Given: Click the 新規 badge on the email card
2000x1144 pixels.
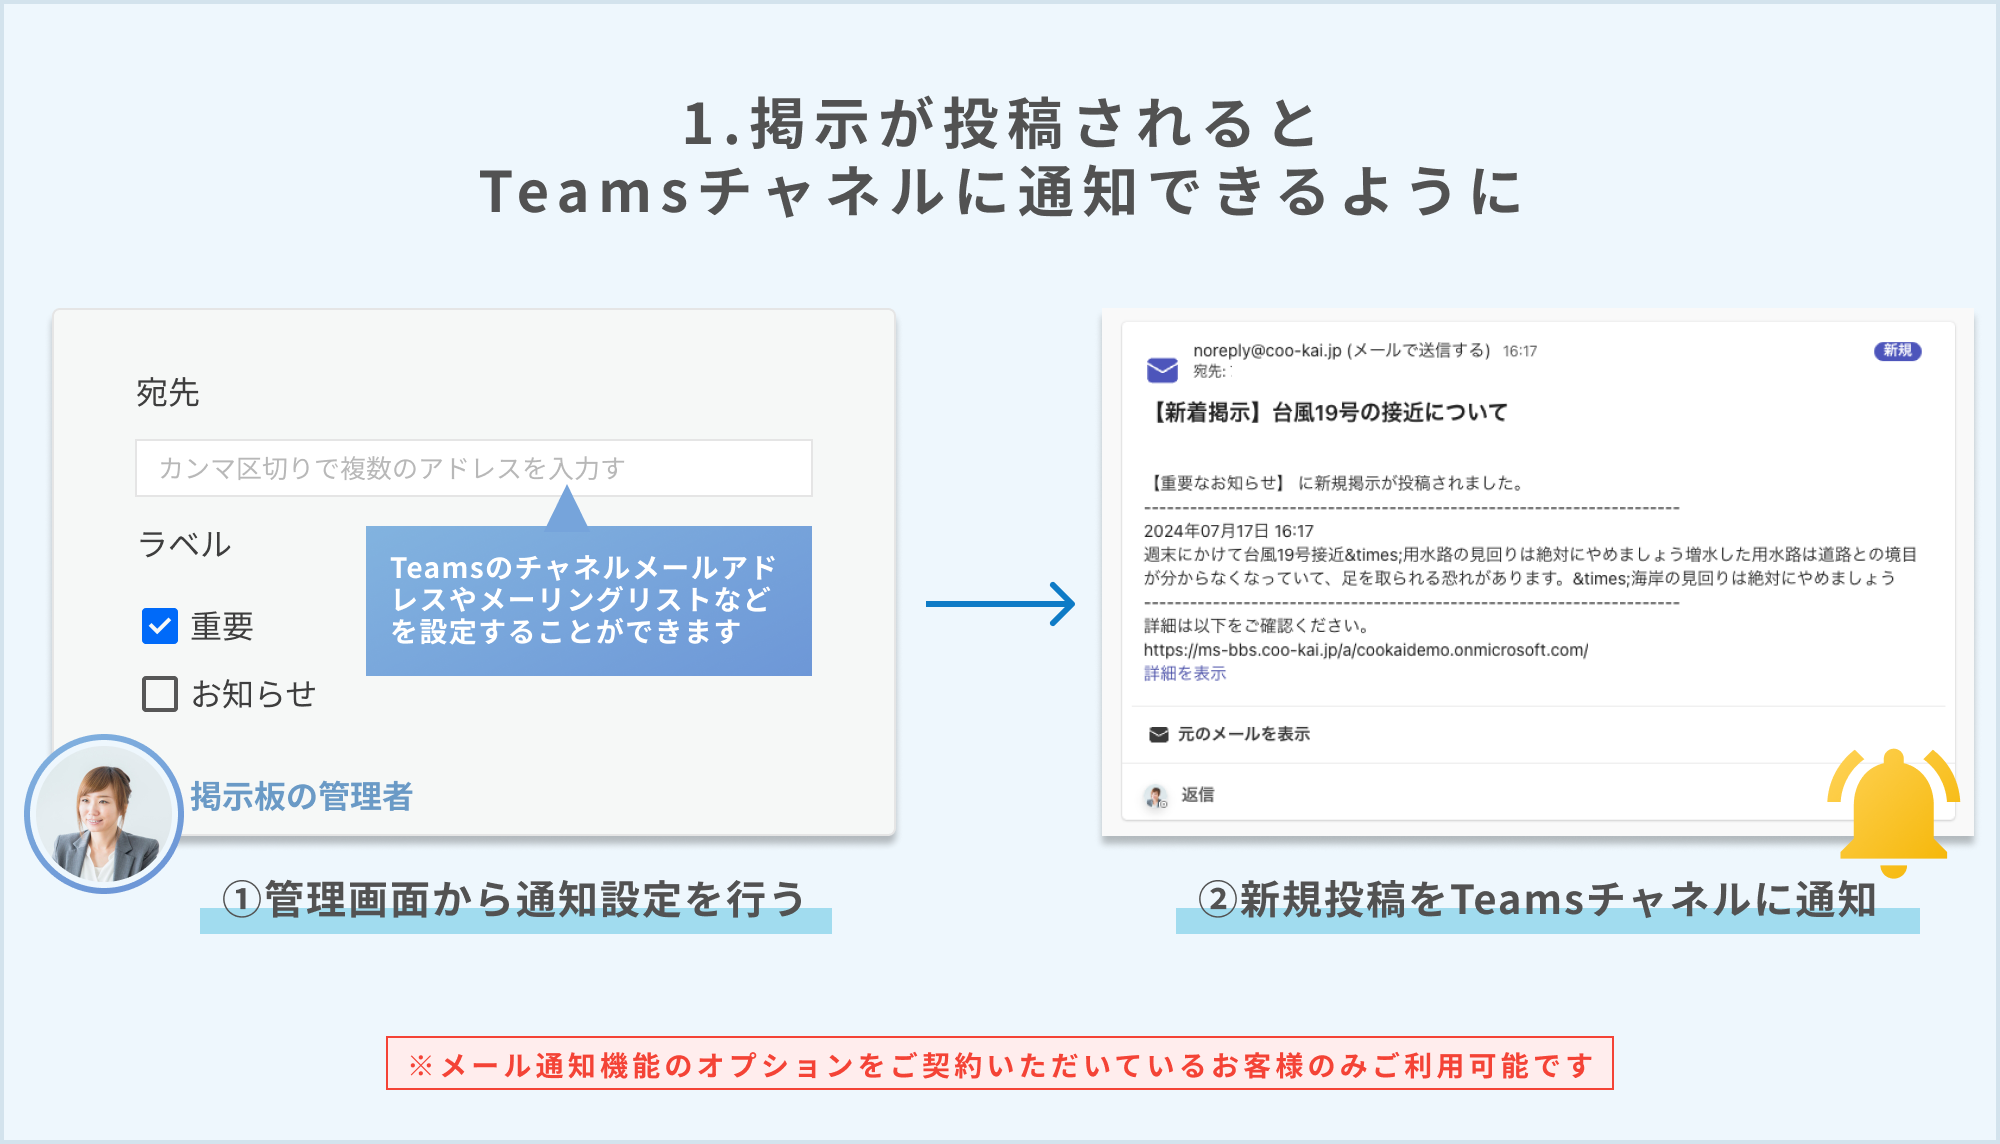Looking at the screenshot, I should [1897, 351].
